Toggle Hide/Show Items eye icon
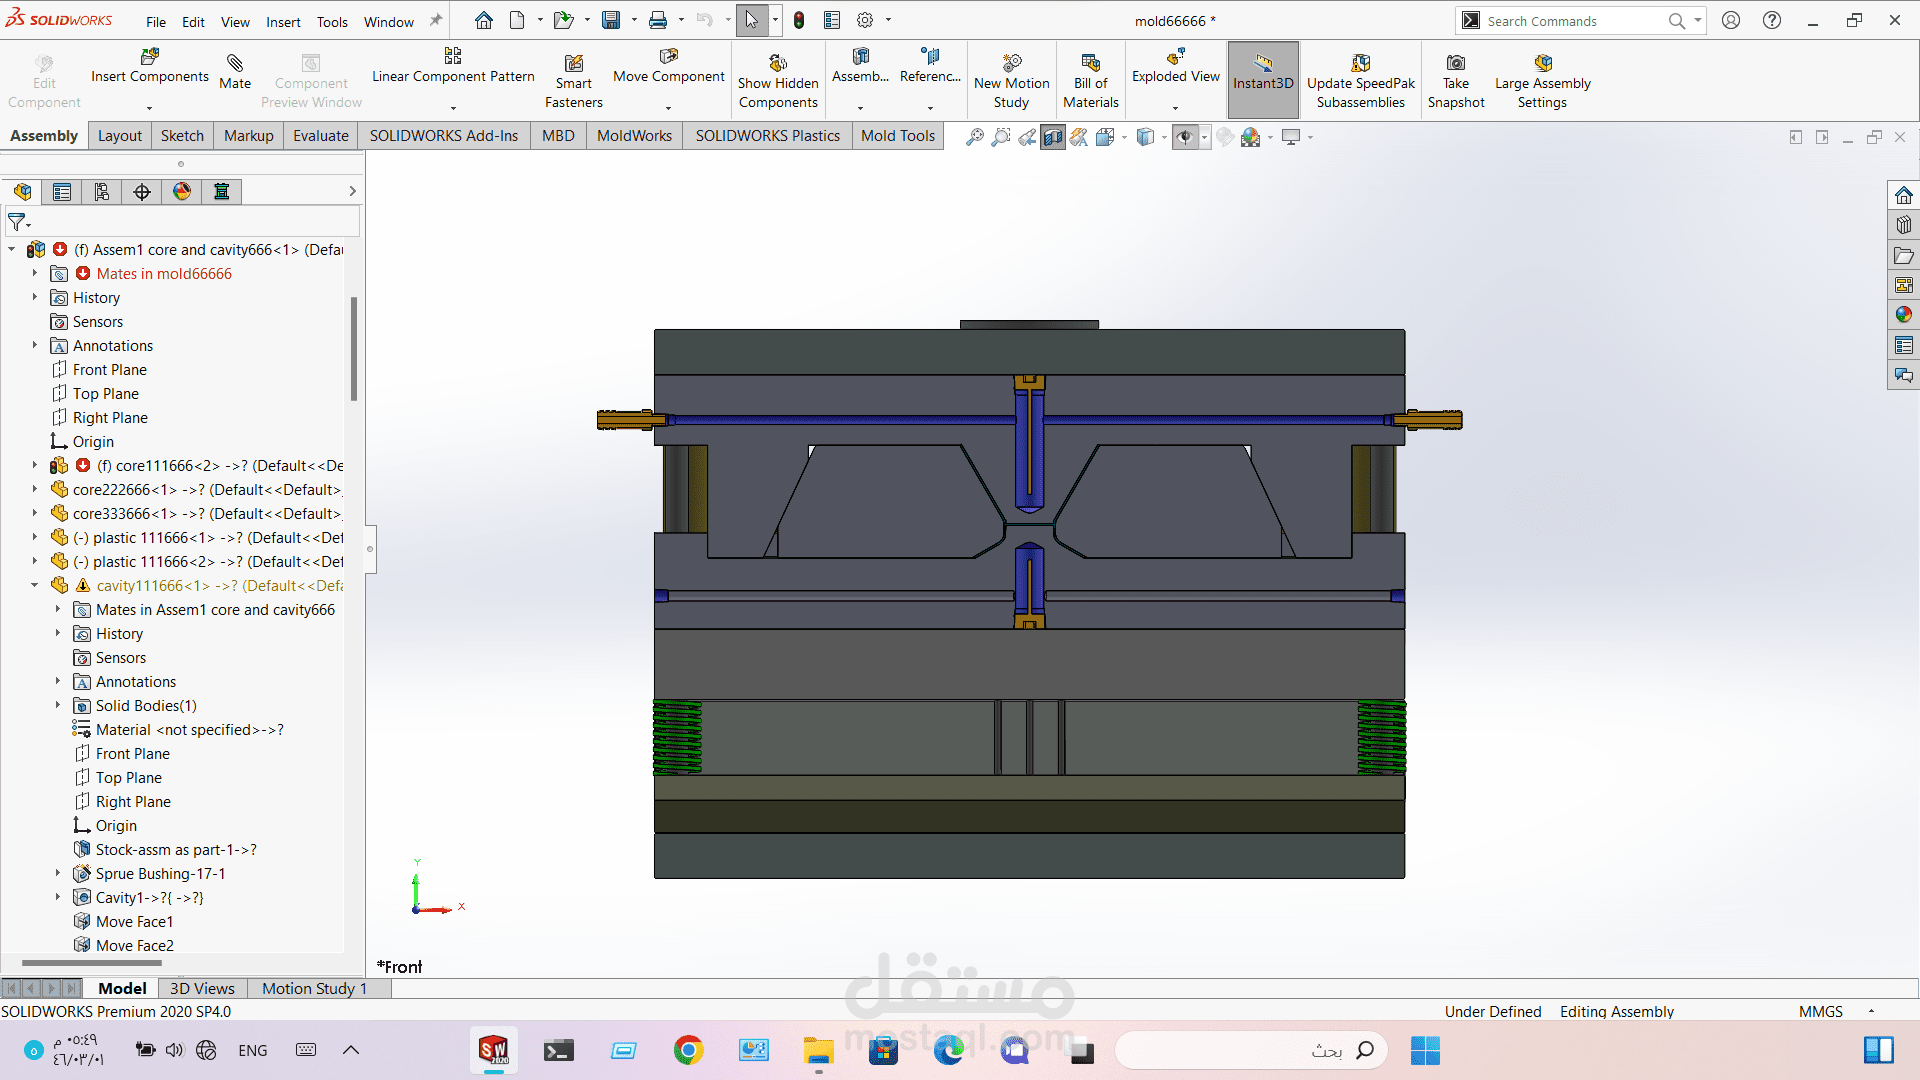 [x=1185, y=138]
